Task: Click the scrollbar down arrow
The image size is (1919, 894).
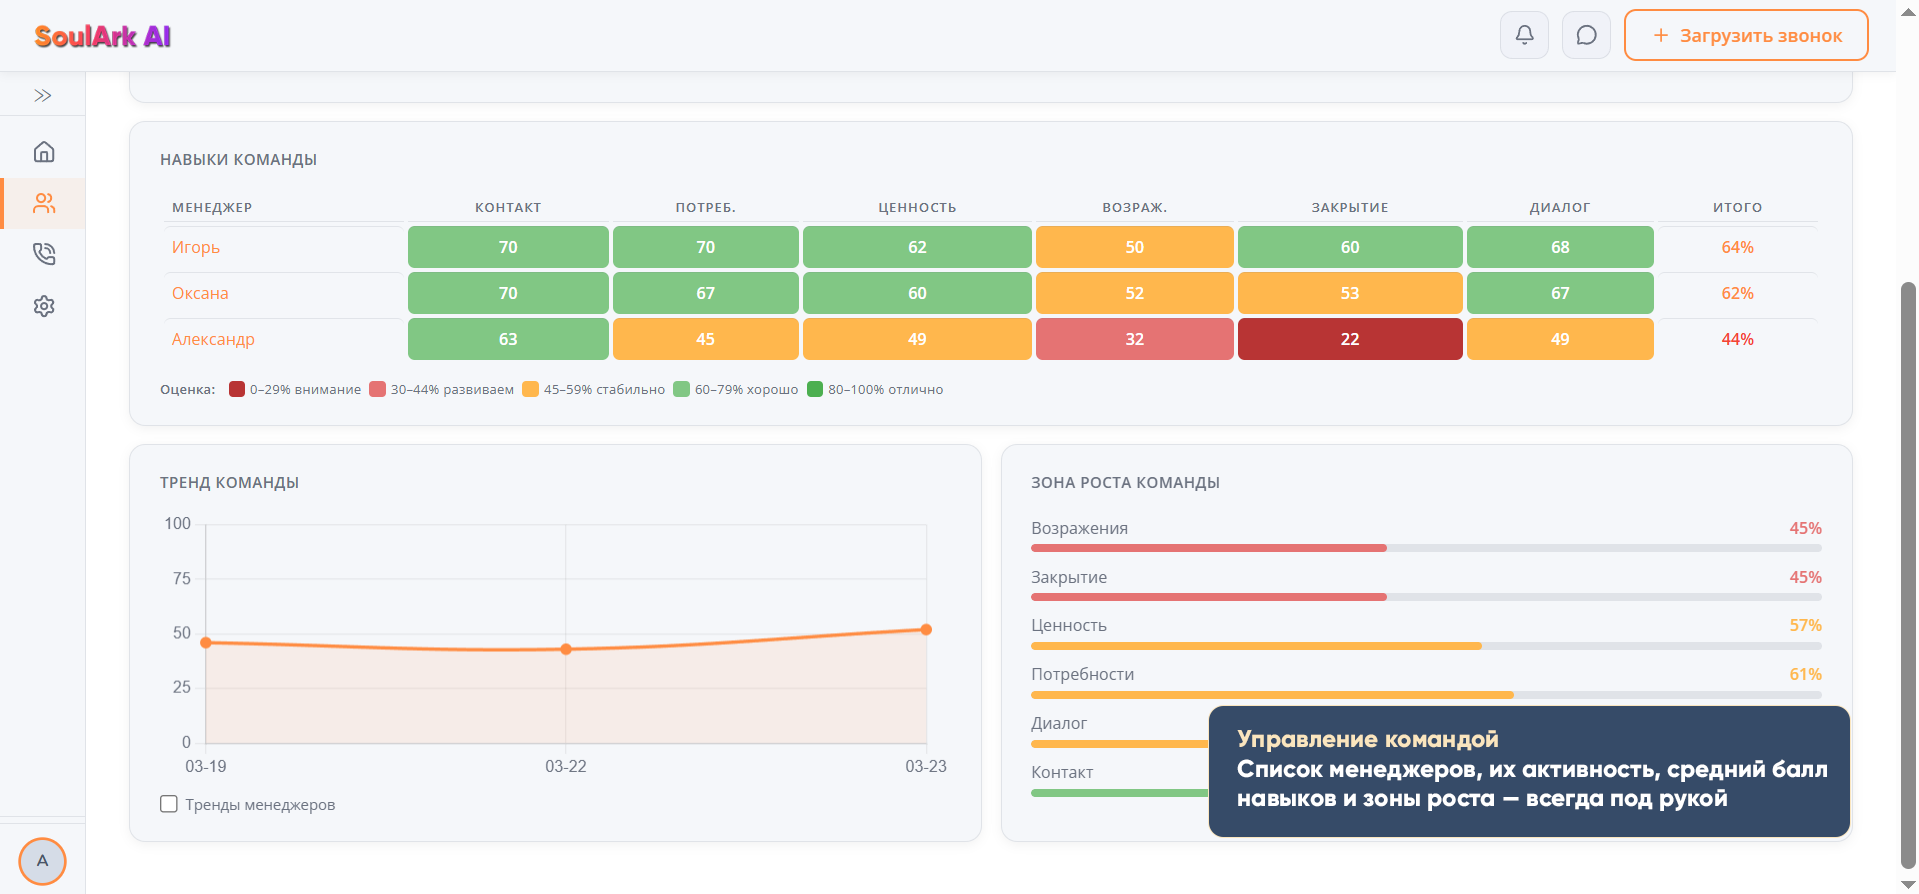Action: coord(1908,885)
